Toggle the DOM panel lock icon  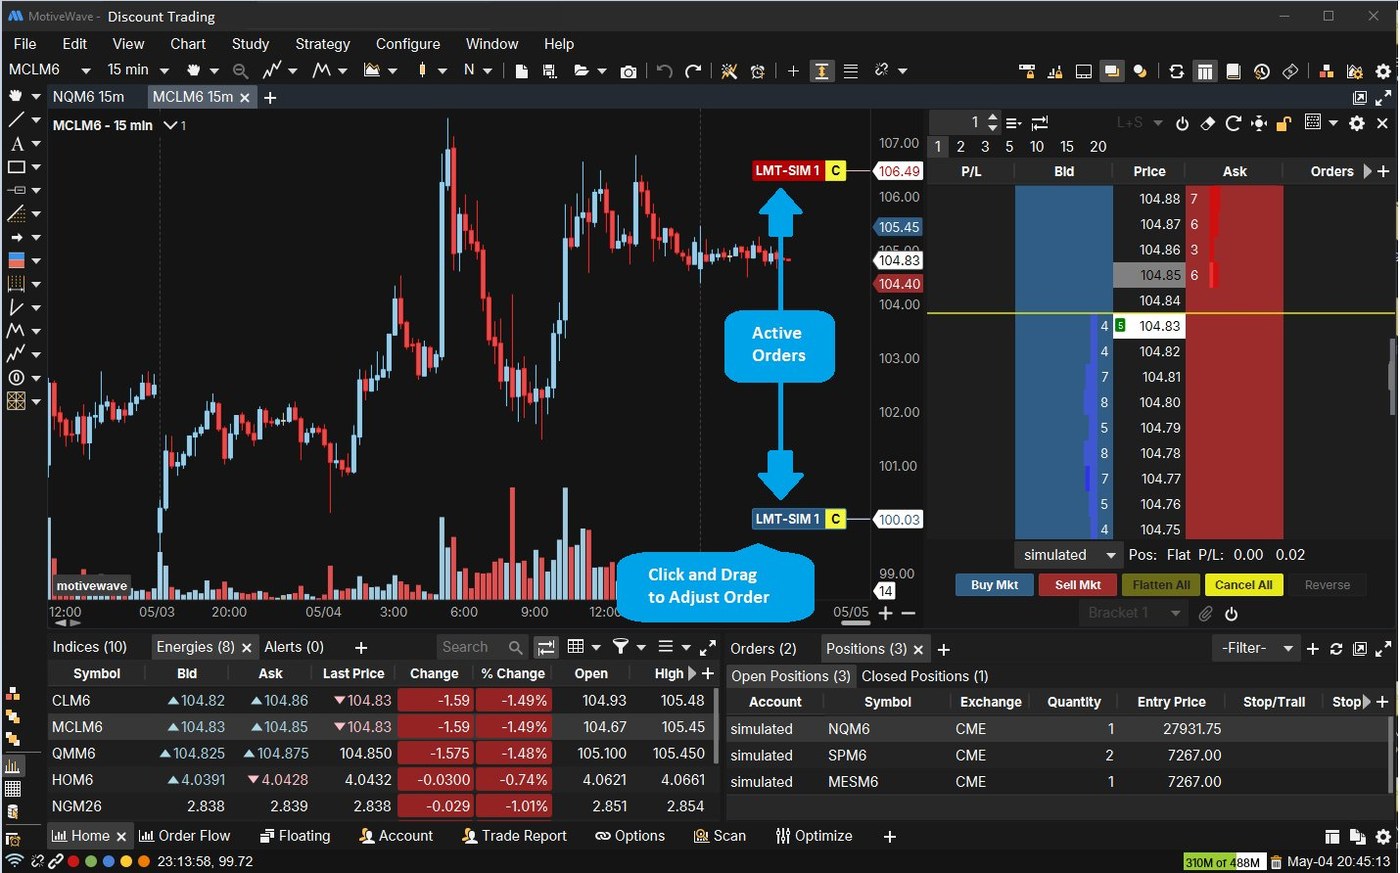pyautogui.click(x=1284, y=123)
